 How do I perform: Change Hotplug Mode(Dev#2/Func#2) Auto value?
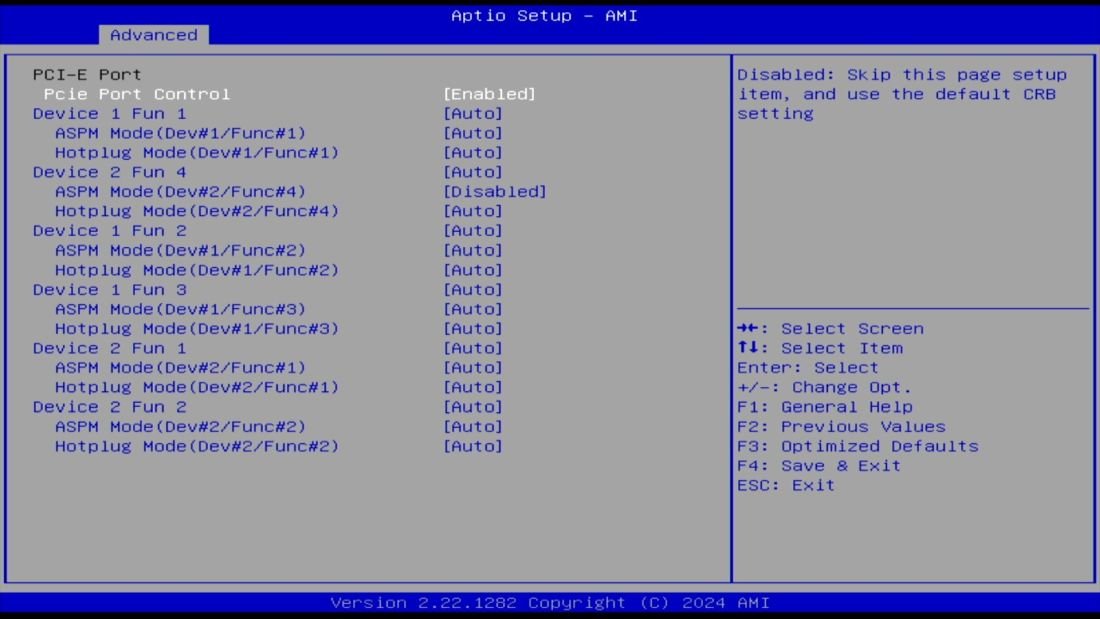click(x=473, y=446)
